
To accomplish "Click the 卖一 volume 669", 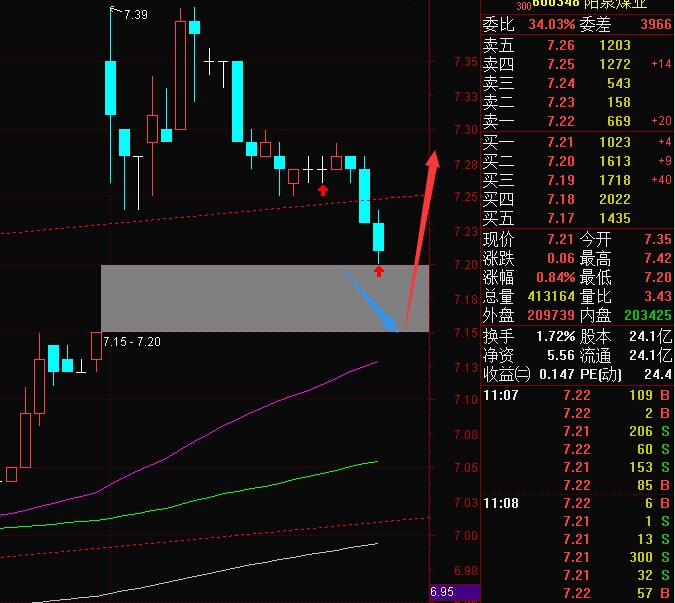I will [x=619, y=121].
